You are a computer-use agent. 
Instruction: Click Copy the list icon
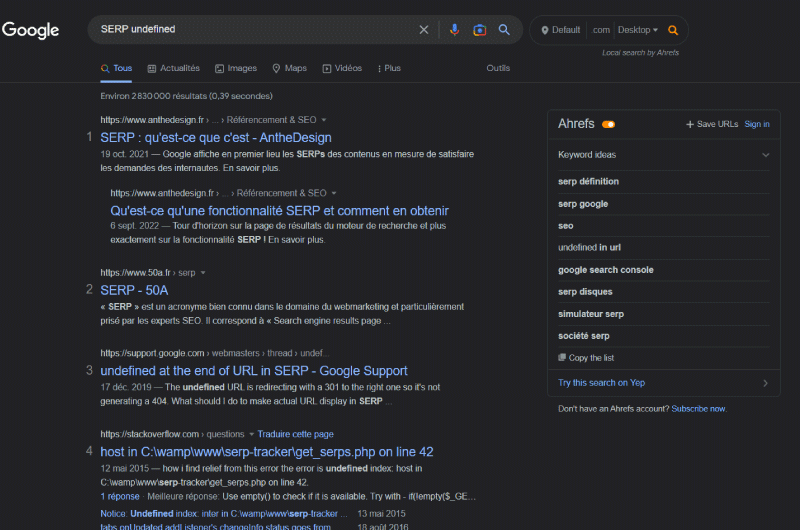tap(562, 357)
